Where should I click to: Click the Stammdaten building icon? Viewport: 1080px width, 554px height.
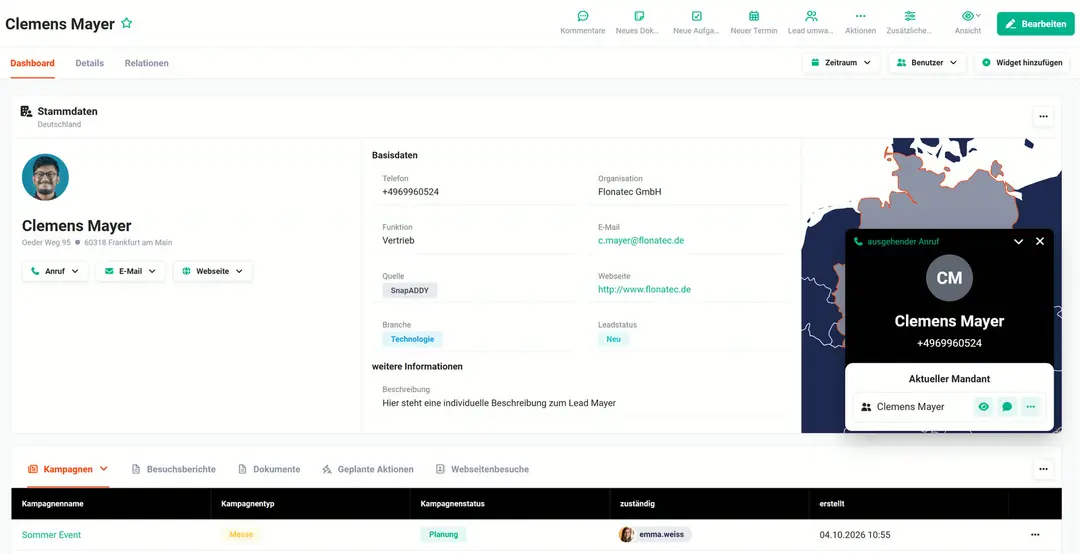(27, 111)
